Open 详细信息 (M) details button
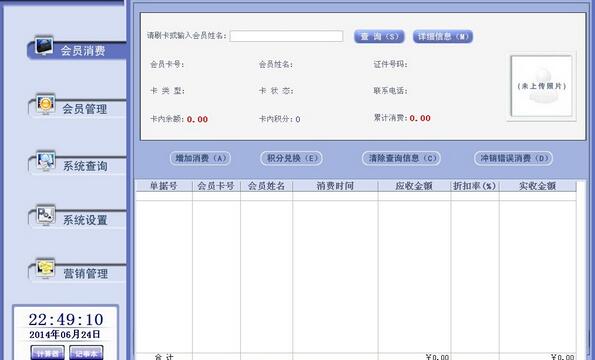The height and width of the screenshot is (360, 595). click(x=443, y=36)
